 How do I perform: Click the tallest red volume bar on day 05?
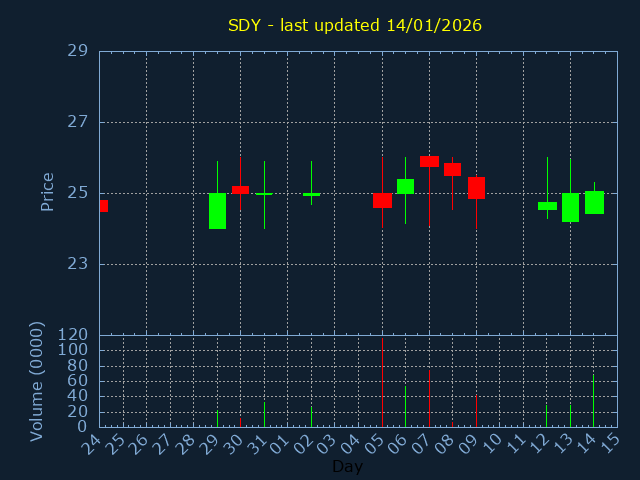(x=382, y=382)
